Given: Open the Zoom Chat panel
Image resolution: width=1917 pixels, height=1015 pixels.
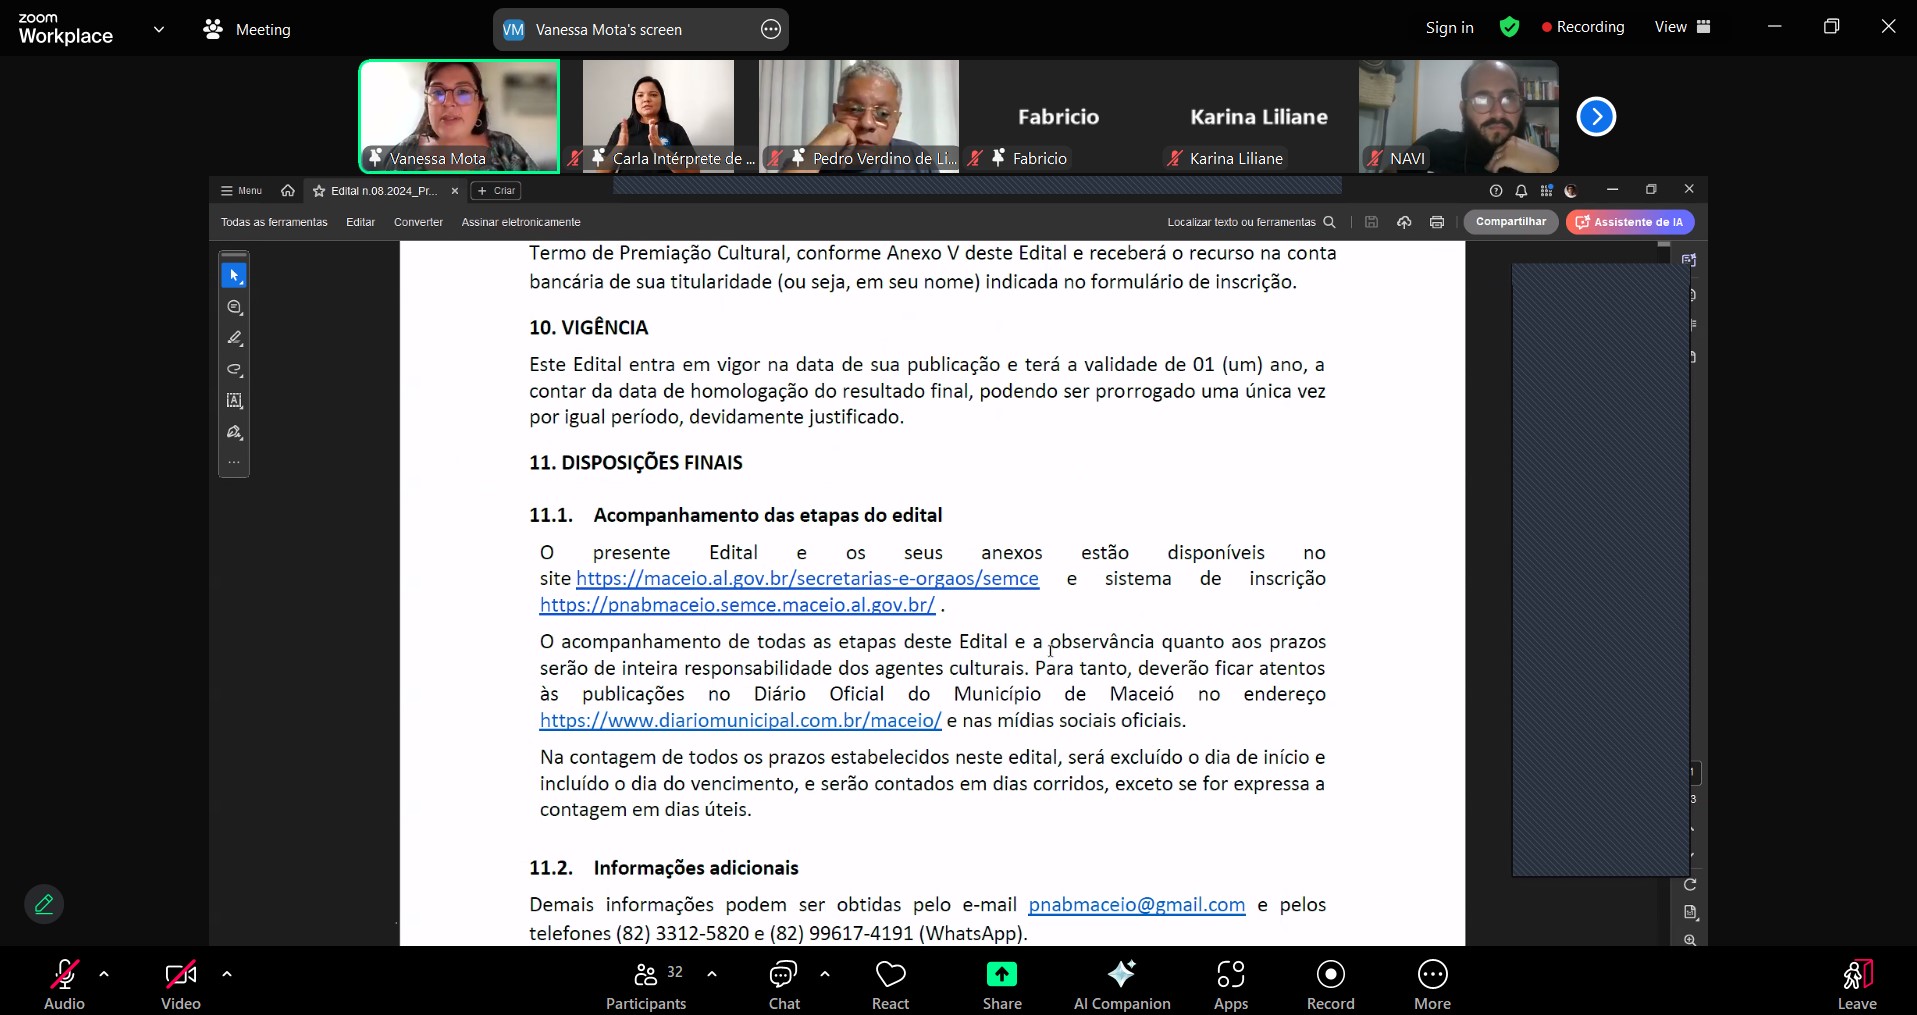Looking at the screenshot, I should [x=783, y=985].
